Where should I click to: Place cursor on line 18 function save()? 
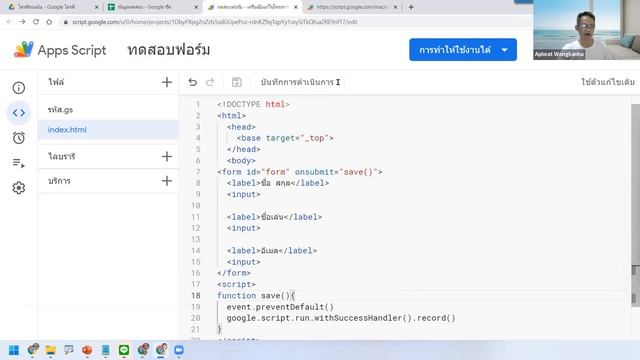(x=256, y=296)
